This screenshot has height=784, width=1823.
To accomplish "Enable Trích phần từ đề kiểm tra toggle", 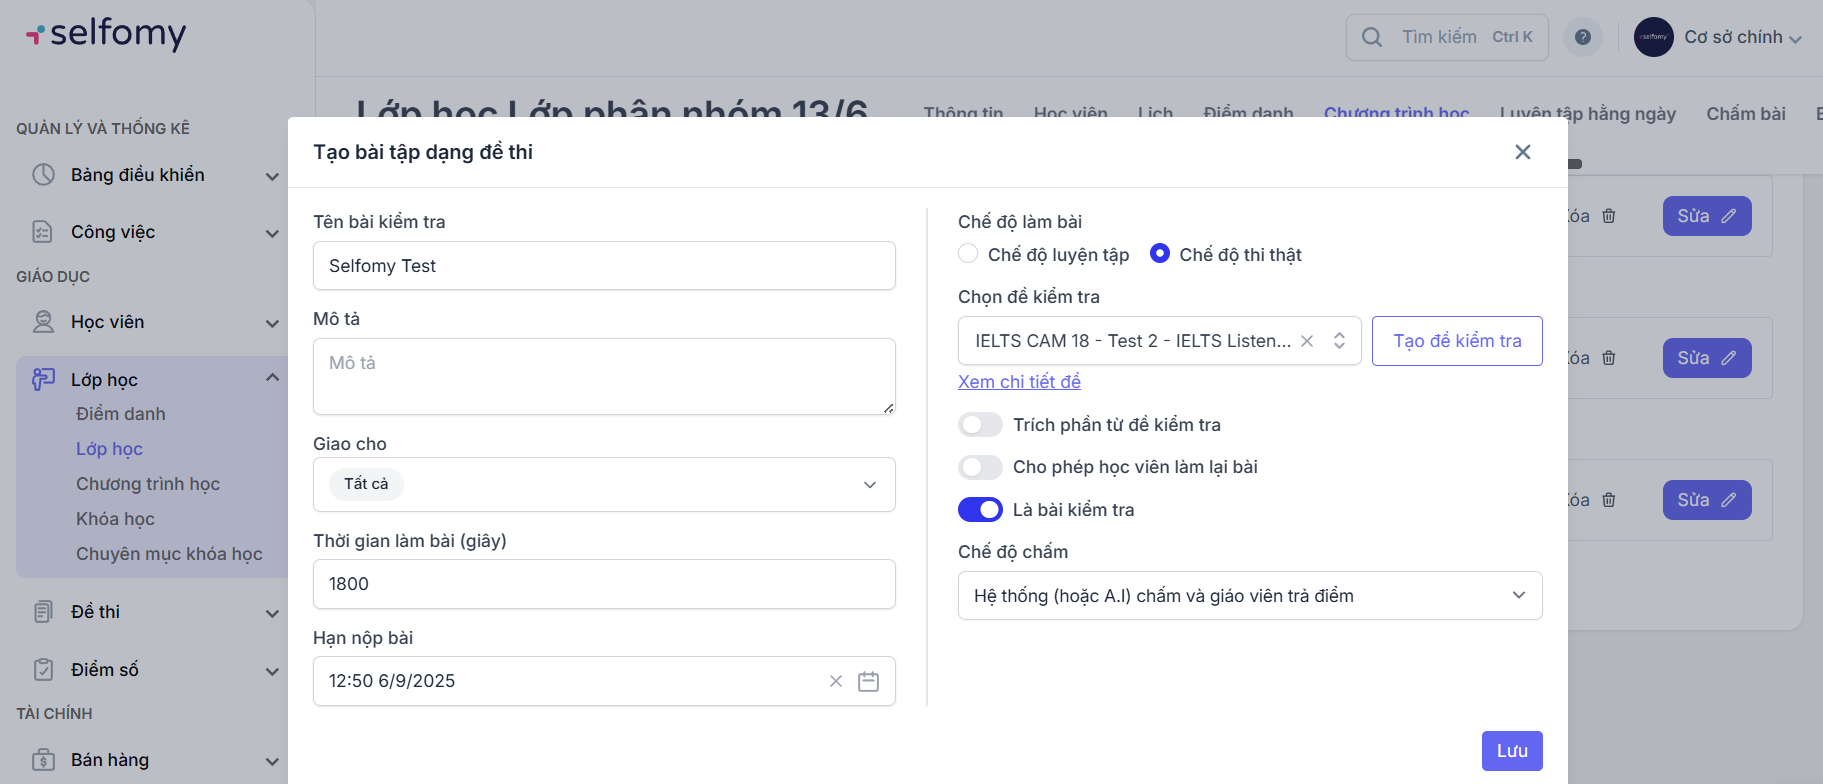I will point(980,425).
